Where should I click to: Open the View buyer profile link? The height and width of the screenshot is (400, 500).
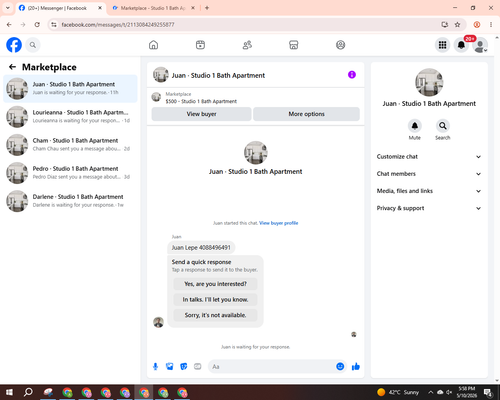tap(279, 223)
